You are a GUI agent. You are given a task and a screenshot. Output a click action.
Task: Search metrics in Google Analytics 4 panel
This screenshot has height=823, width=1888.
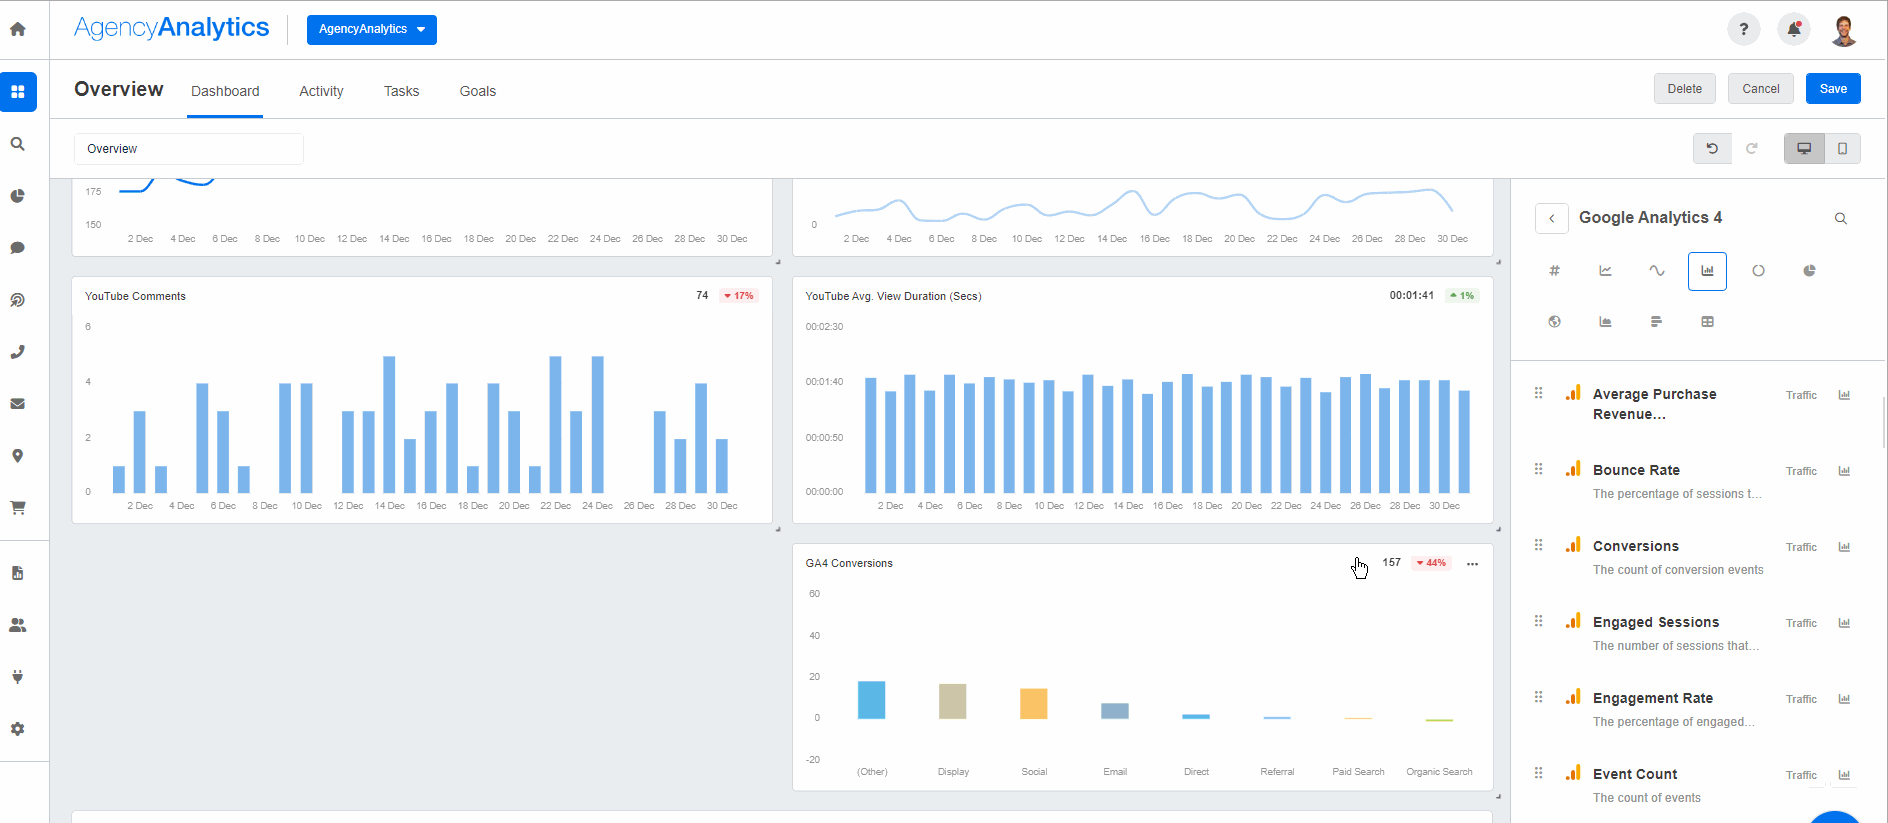[x=1841, y=218]
